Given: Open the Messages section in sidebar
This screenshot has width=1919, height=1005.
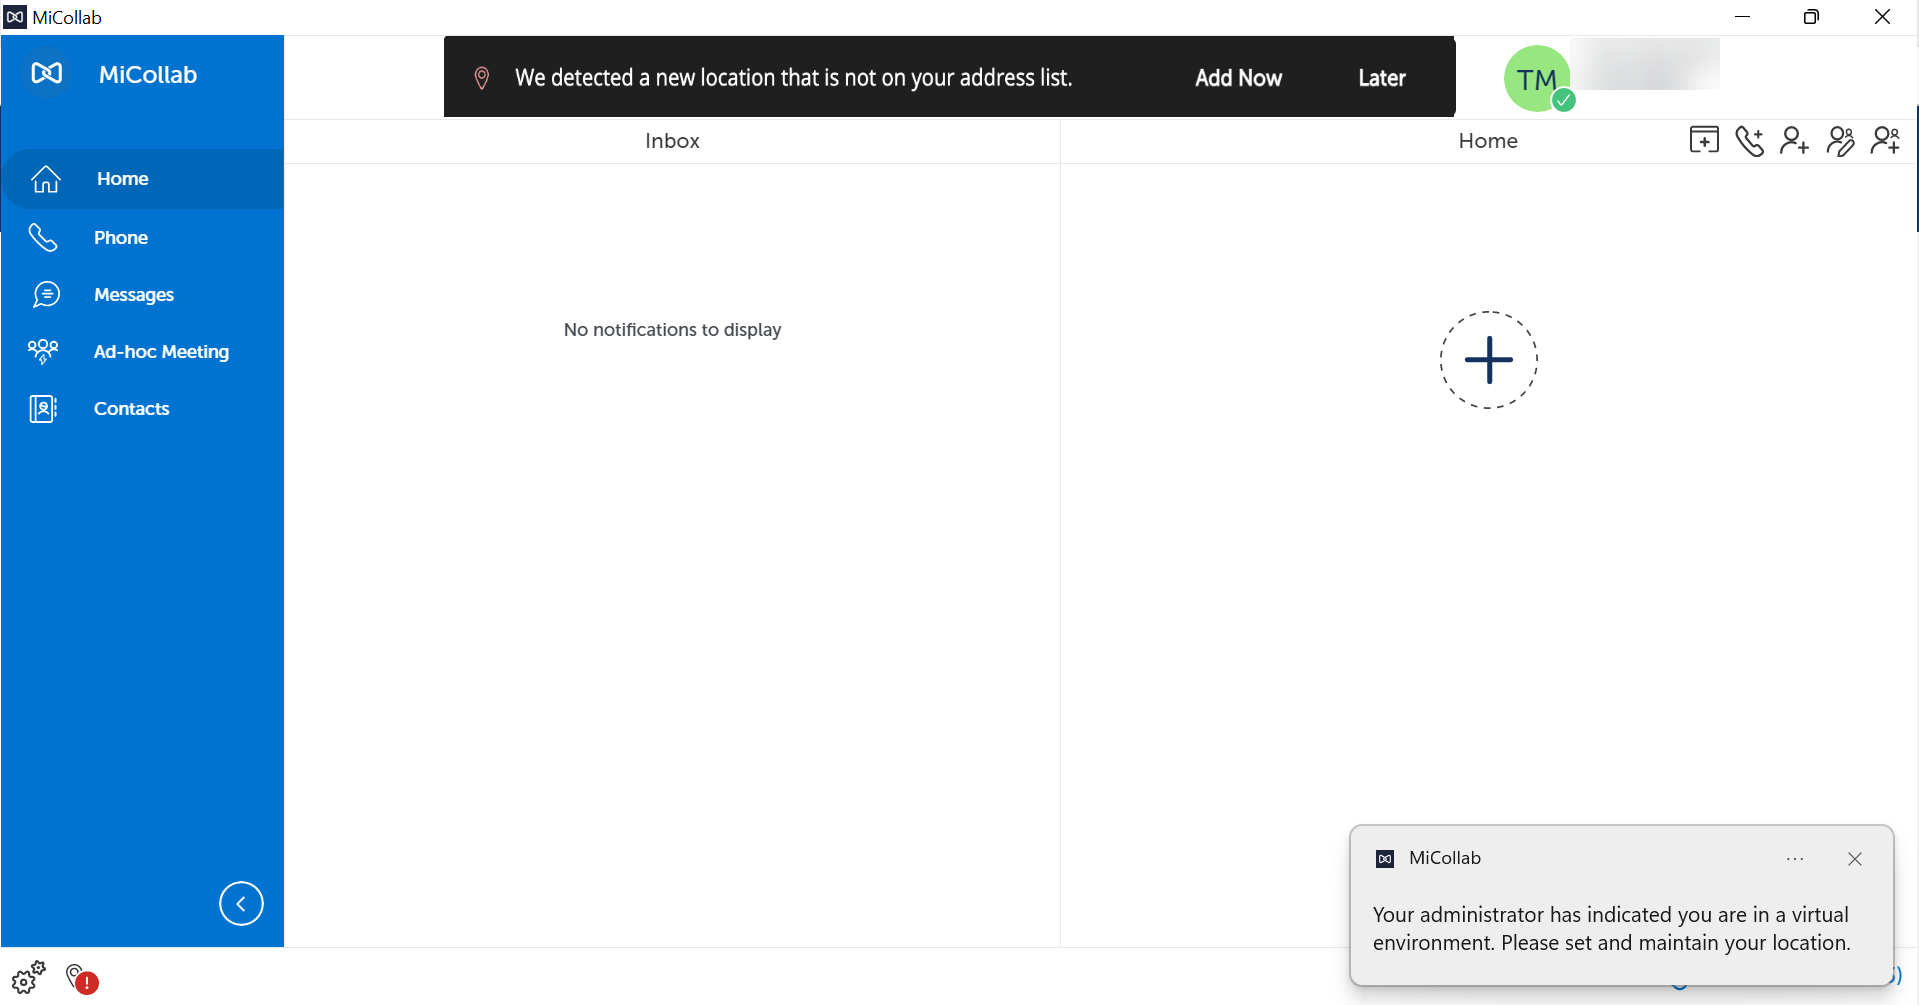Looking at the screenshot, I should (142, 294).
